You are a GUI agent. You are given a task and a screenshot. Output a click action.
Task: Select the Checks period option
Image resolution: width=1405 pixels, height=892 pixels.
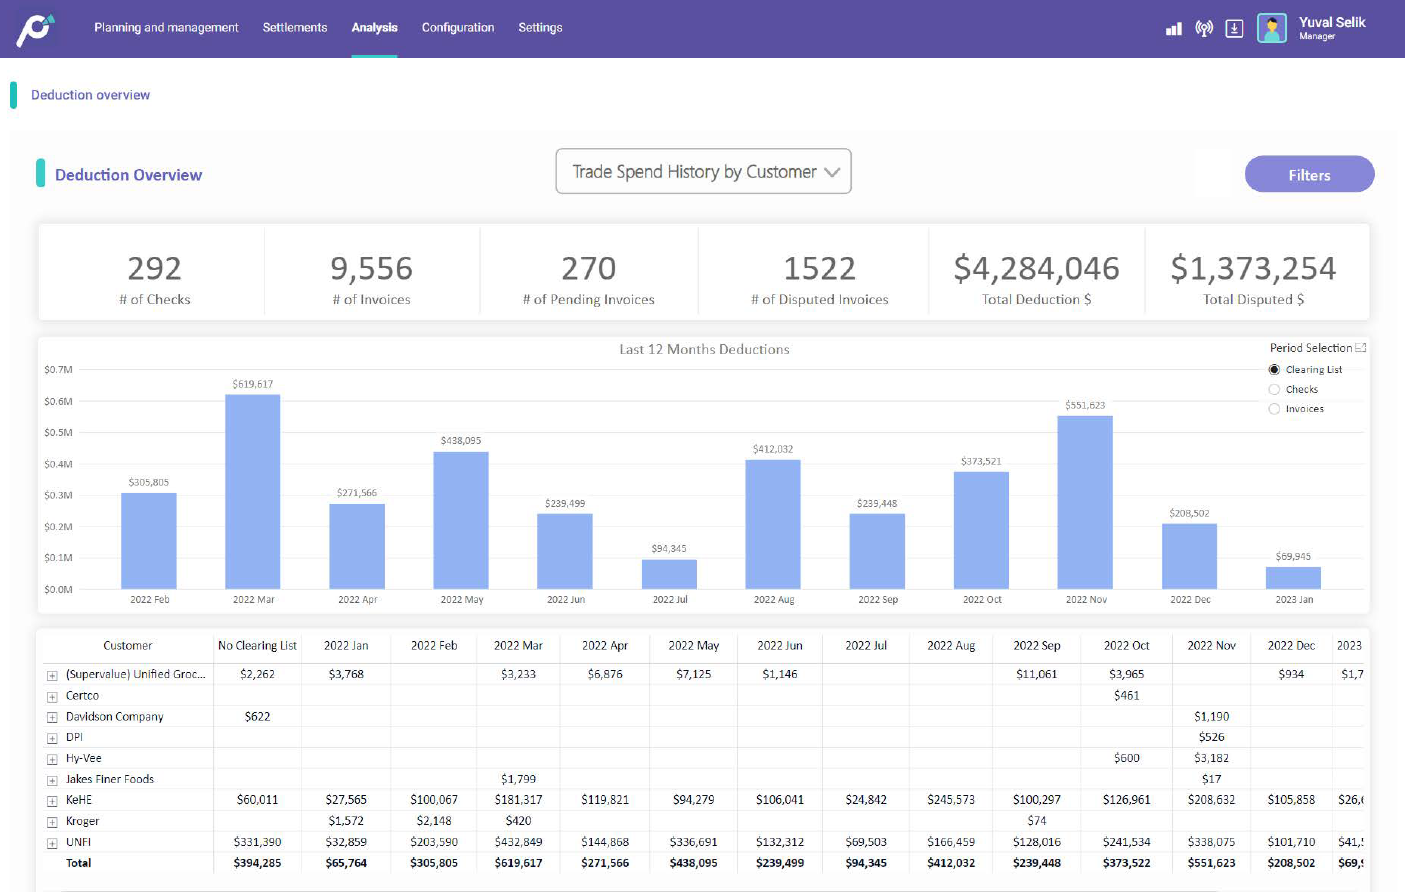pos(1274,389)
